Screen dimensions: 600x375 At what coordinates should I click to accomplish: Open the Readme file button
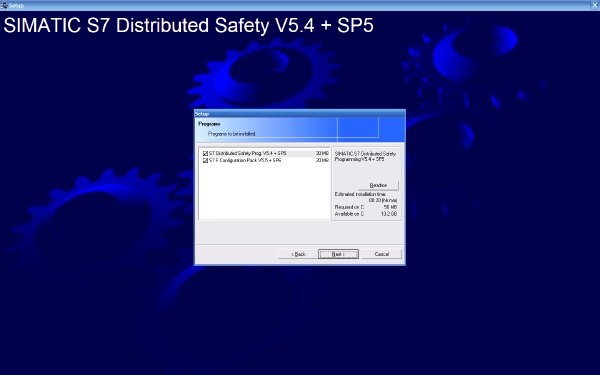[378, 185]
